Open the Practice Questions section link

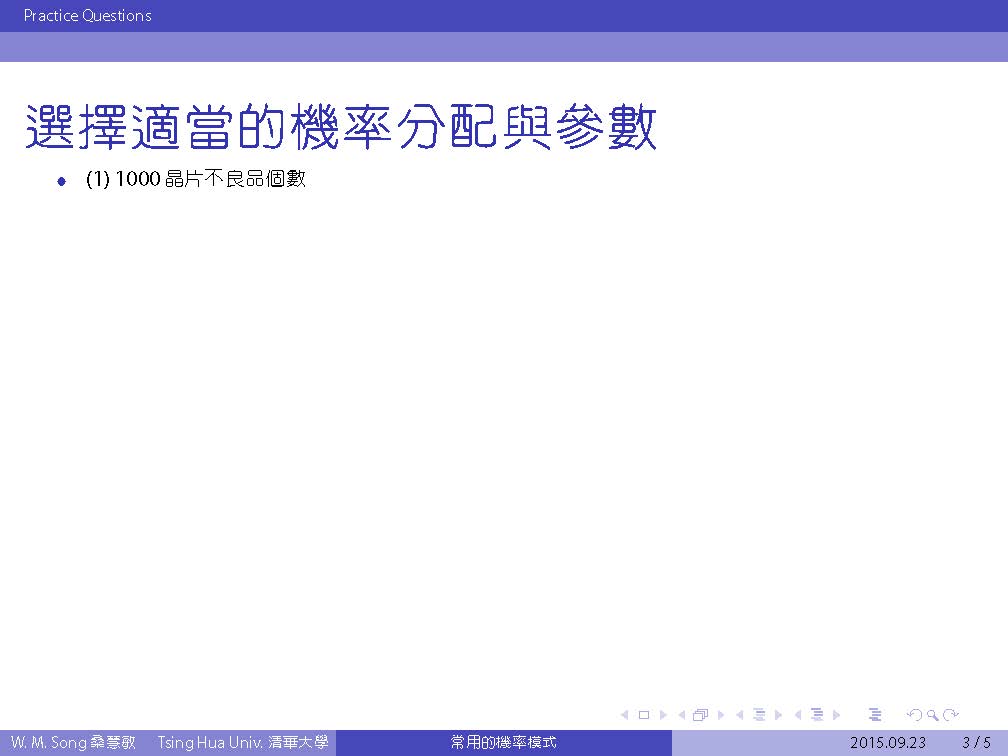[88, 16]
